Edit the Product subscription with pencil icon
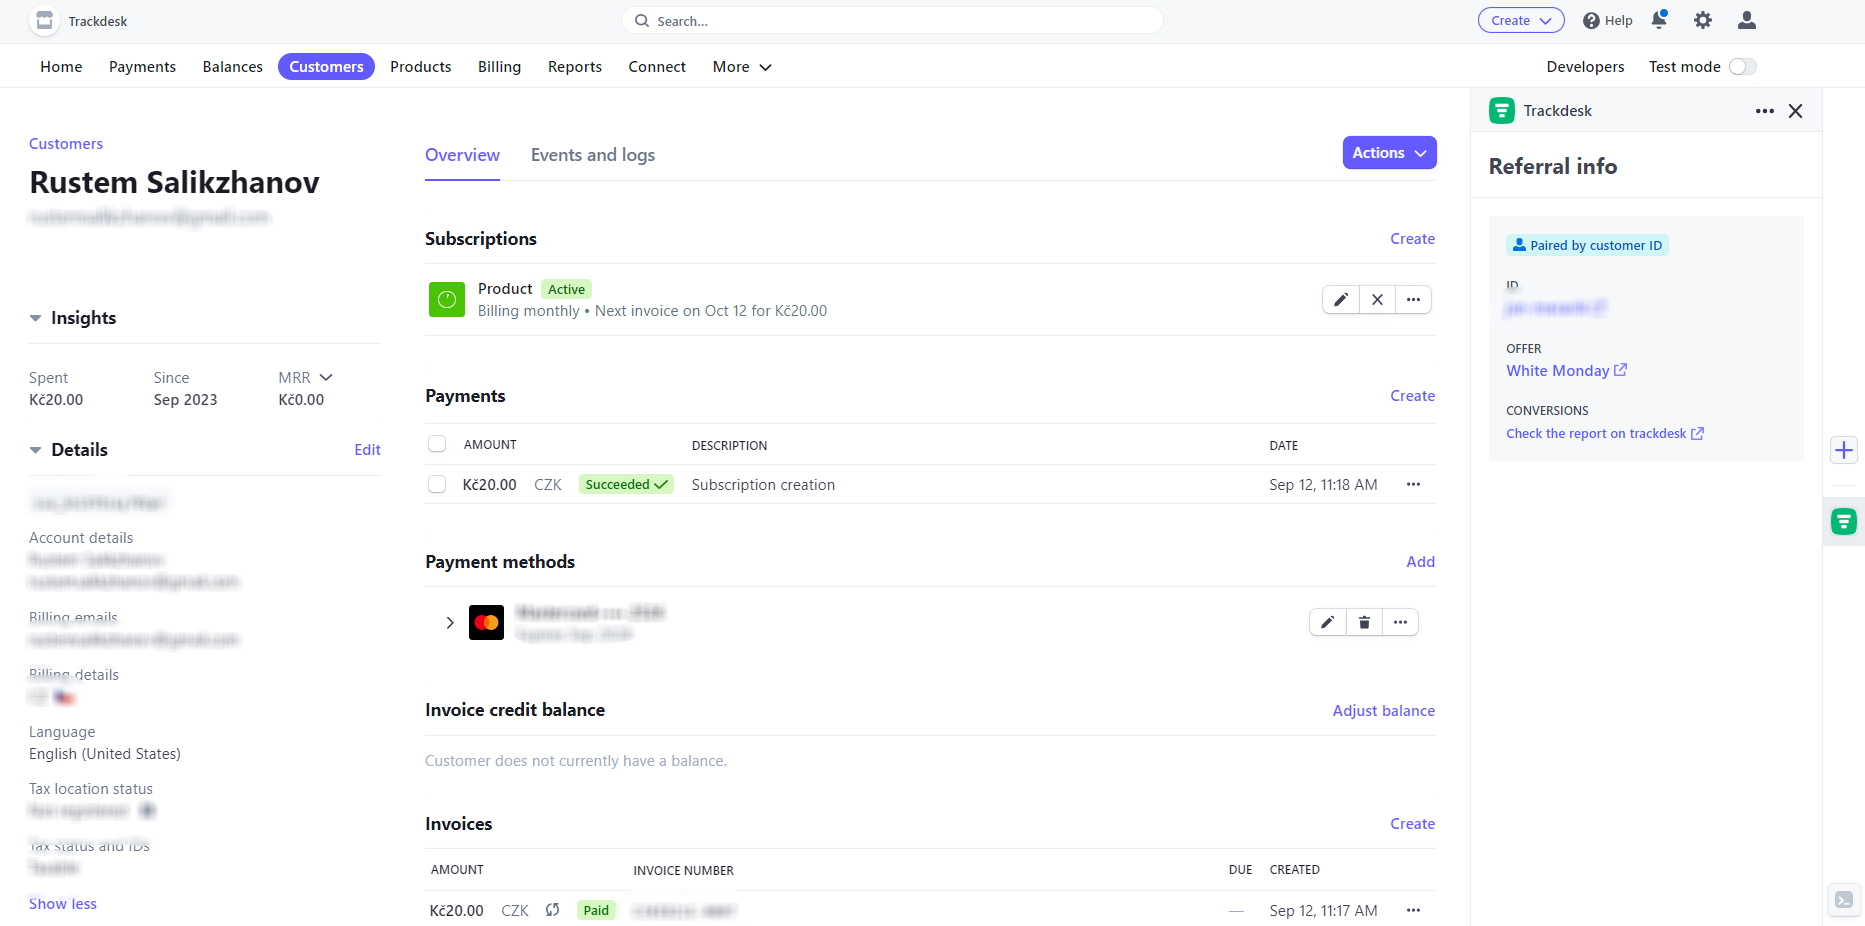The image size is (1865, 926). point(1340,299)
